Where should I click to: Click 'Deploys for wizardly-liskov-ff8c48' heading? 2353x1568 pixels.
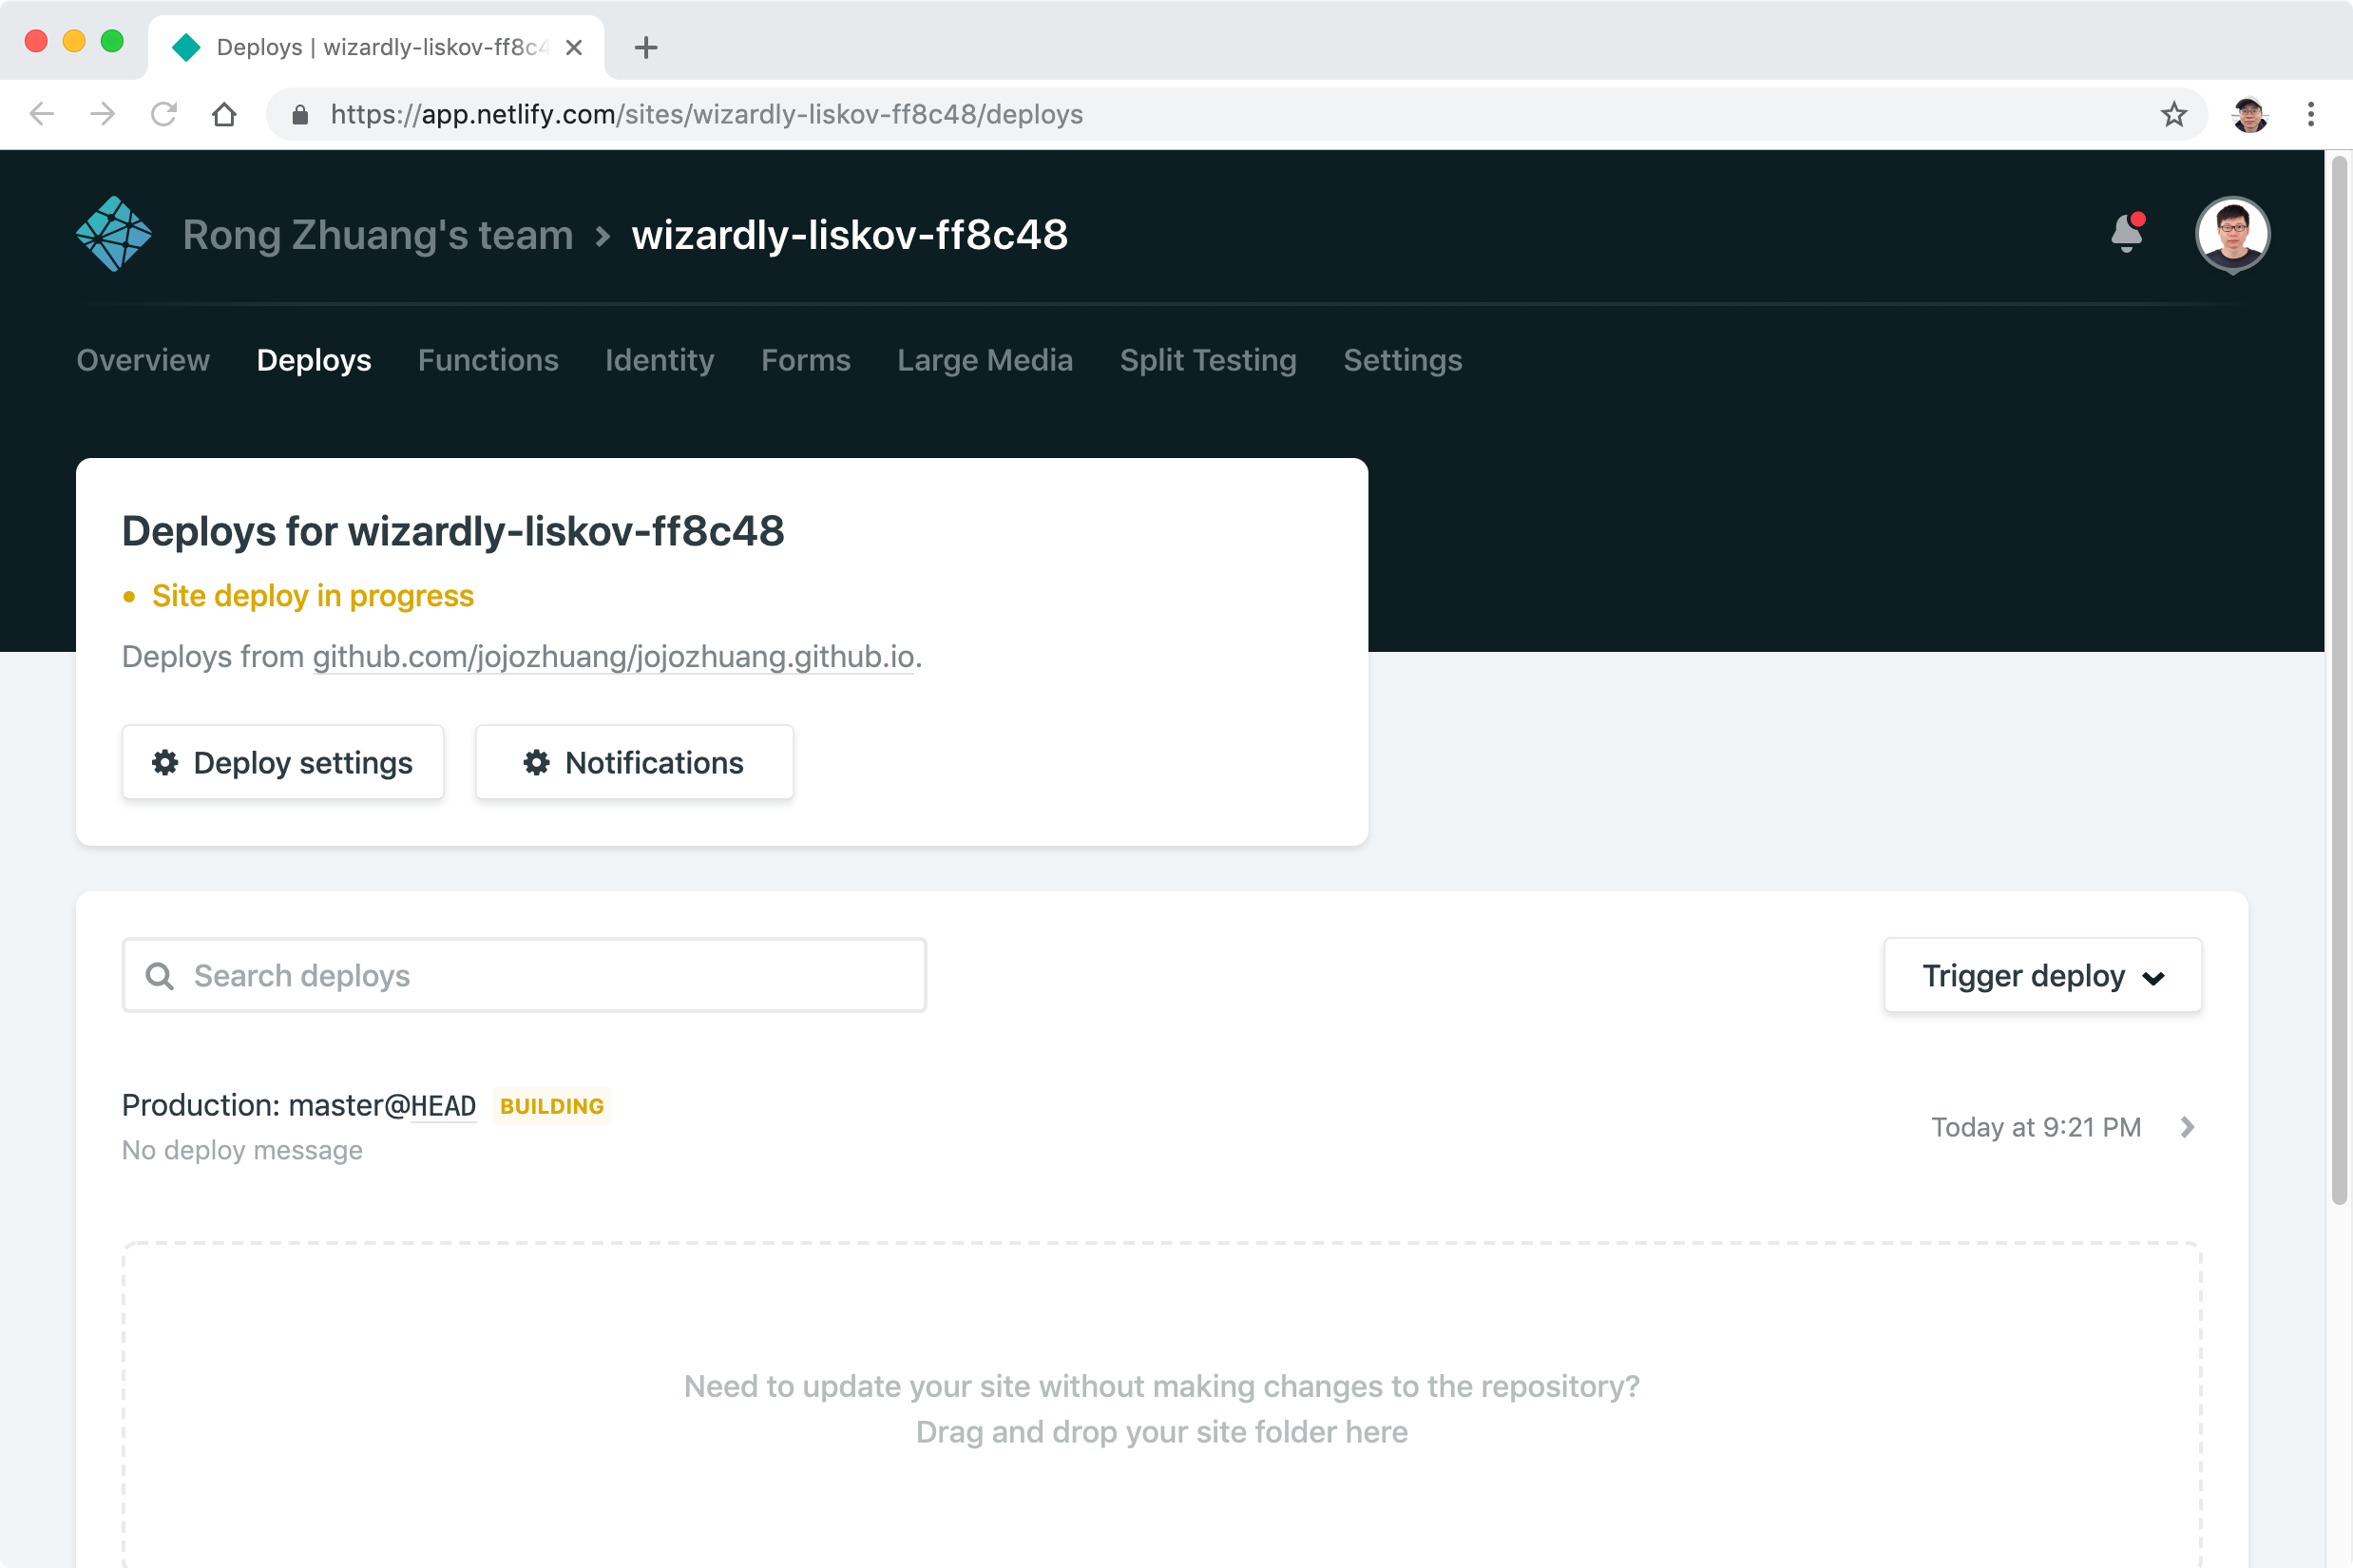453,531
